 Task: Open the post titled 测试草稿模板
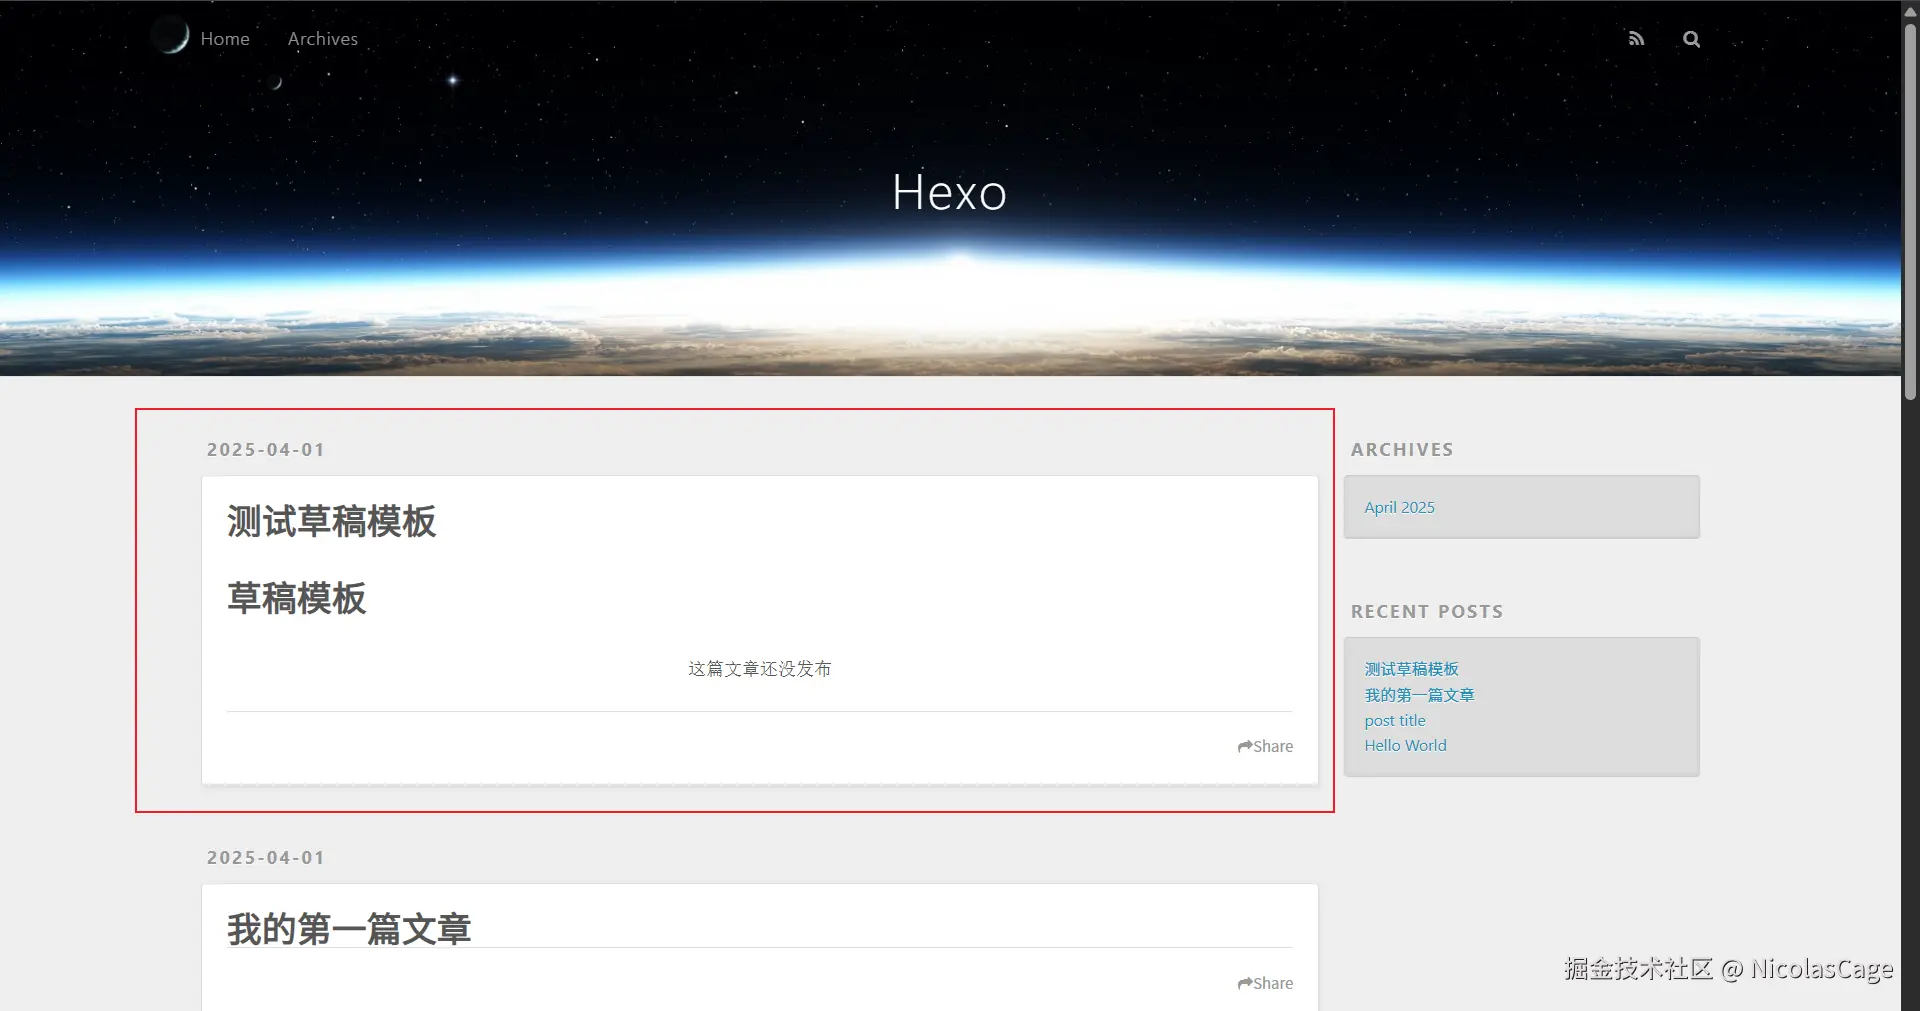pos(331,521)
